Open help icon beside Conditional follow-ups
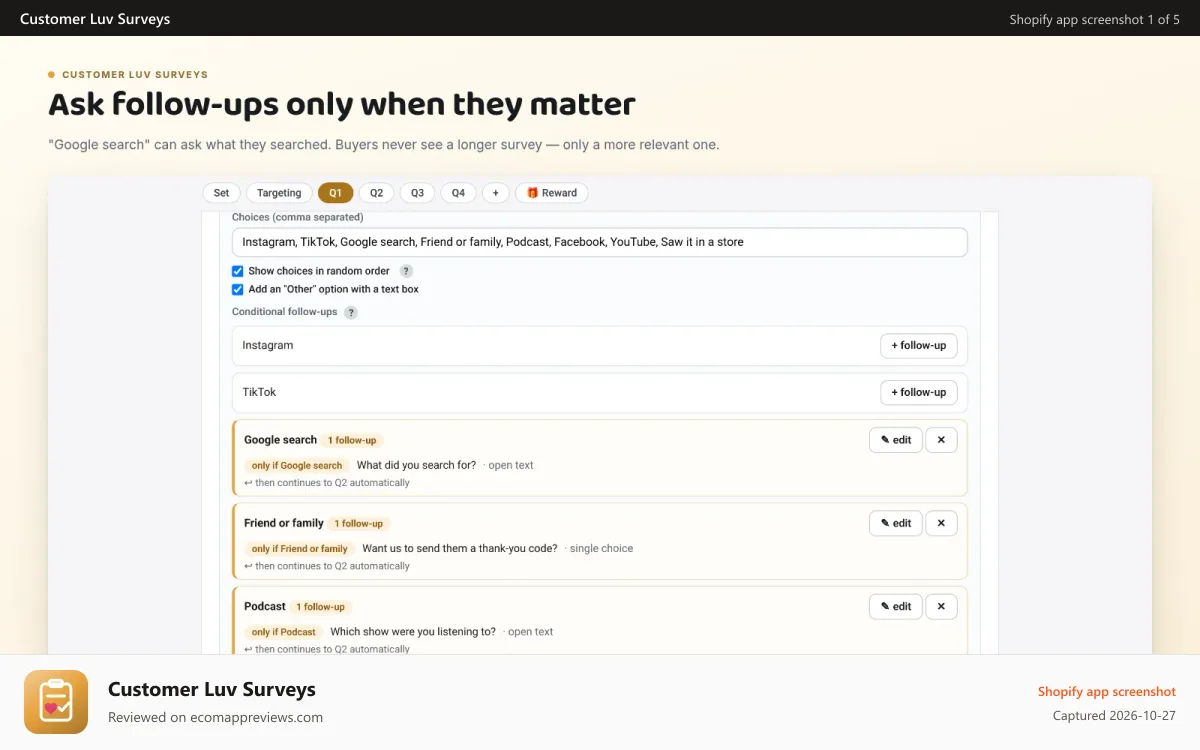1200x750 pixels. click(351, 312)
